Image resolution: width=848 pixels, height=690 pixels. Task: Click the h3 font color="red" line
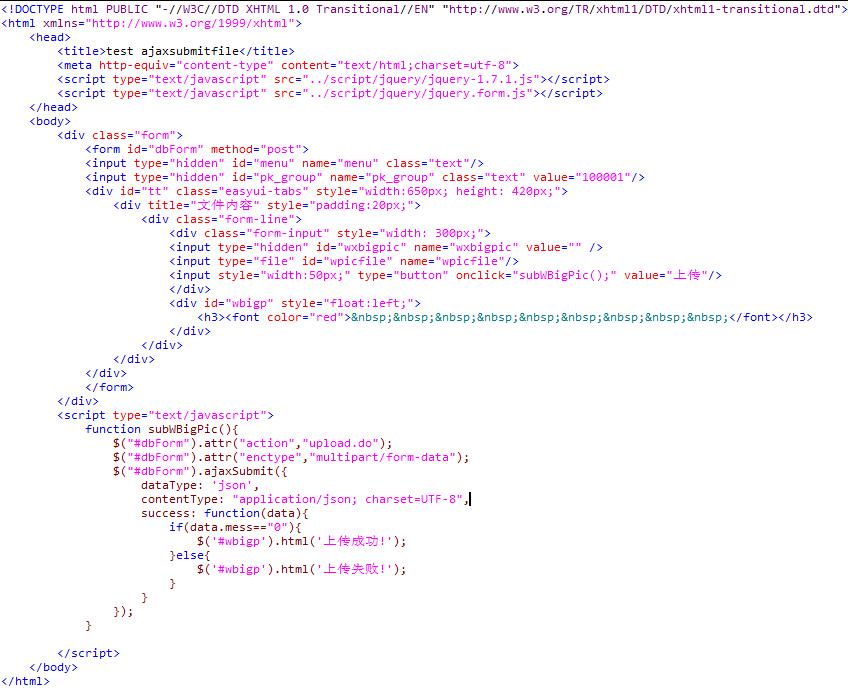click(x=505, y=317)
